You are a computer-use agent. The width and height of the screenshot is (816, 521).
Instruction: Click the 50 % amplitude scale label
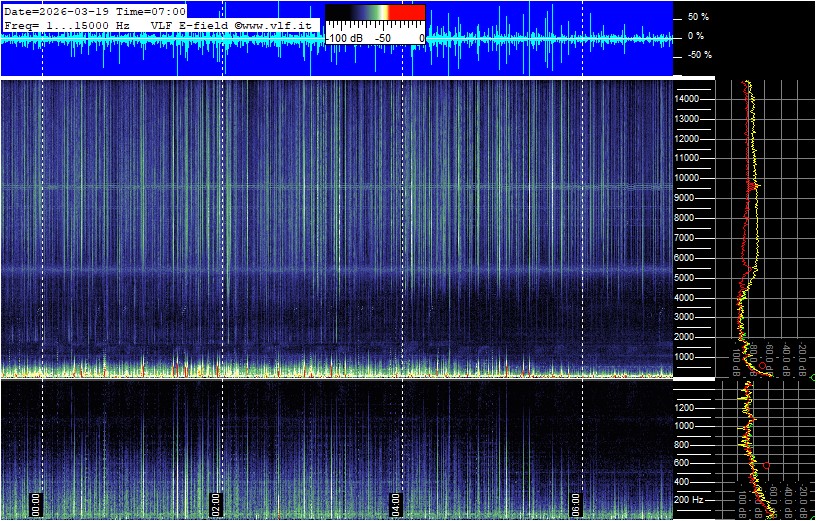(698, 17)
